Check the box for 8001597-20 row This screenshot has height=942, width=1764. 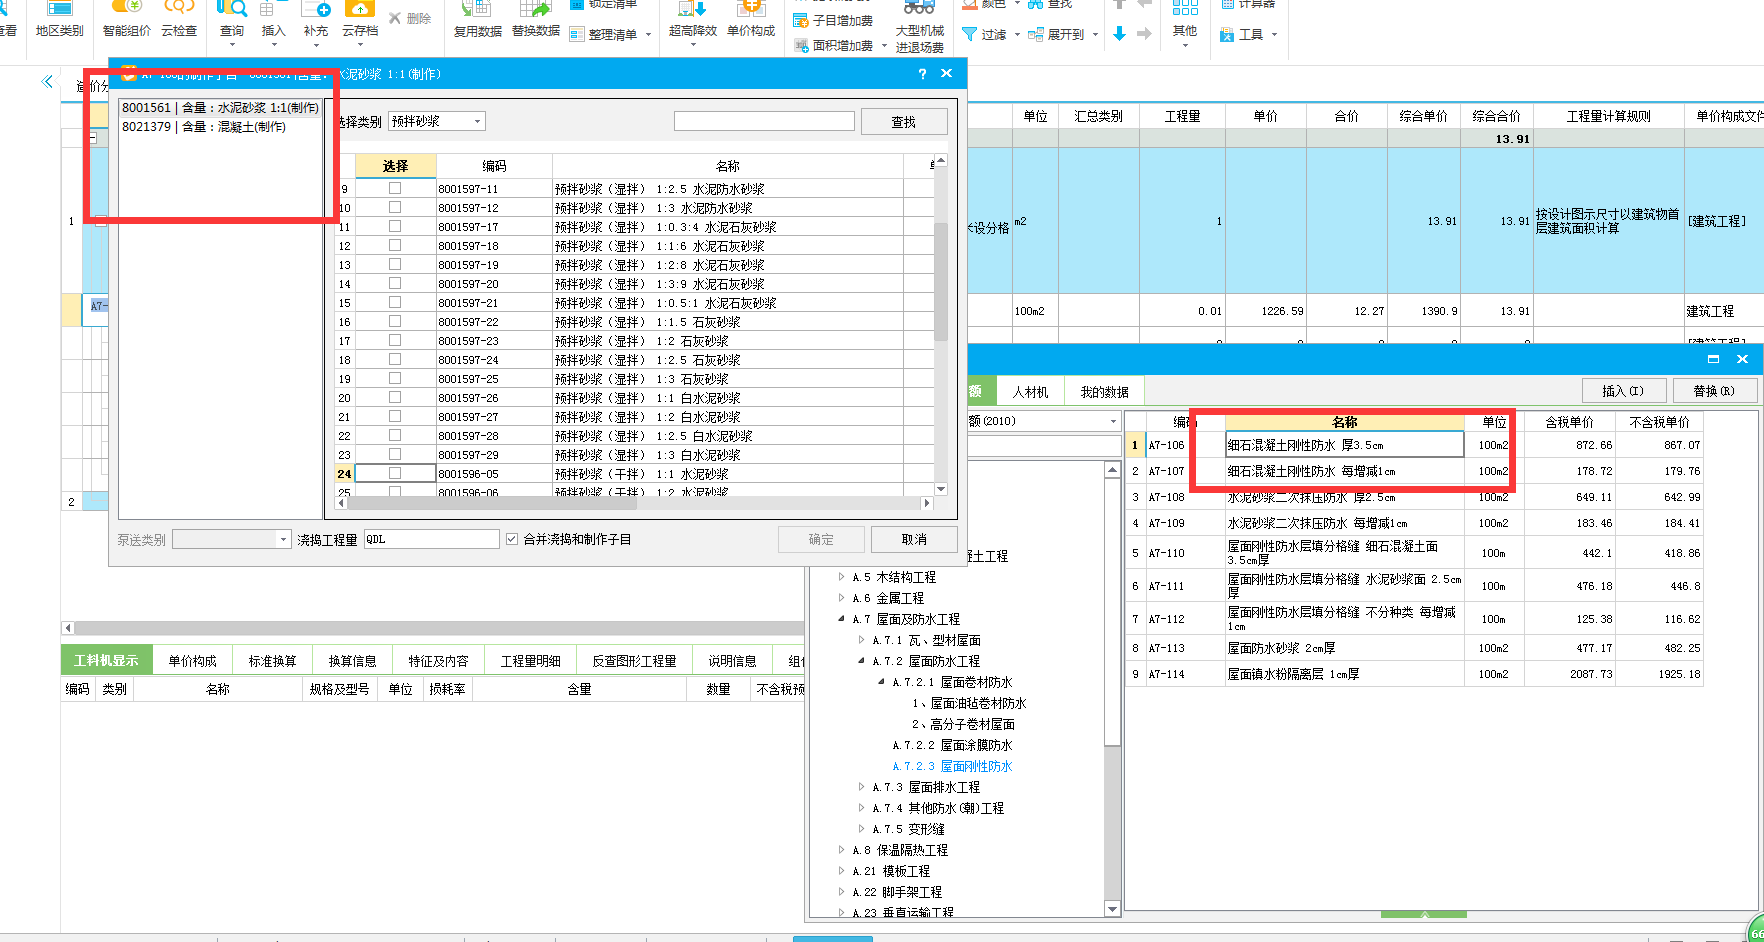395,283
